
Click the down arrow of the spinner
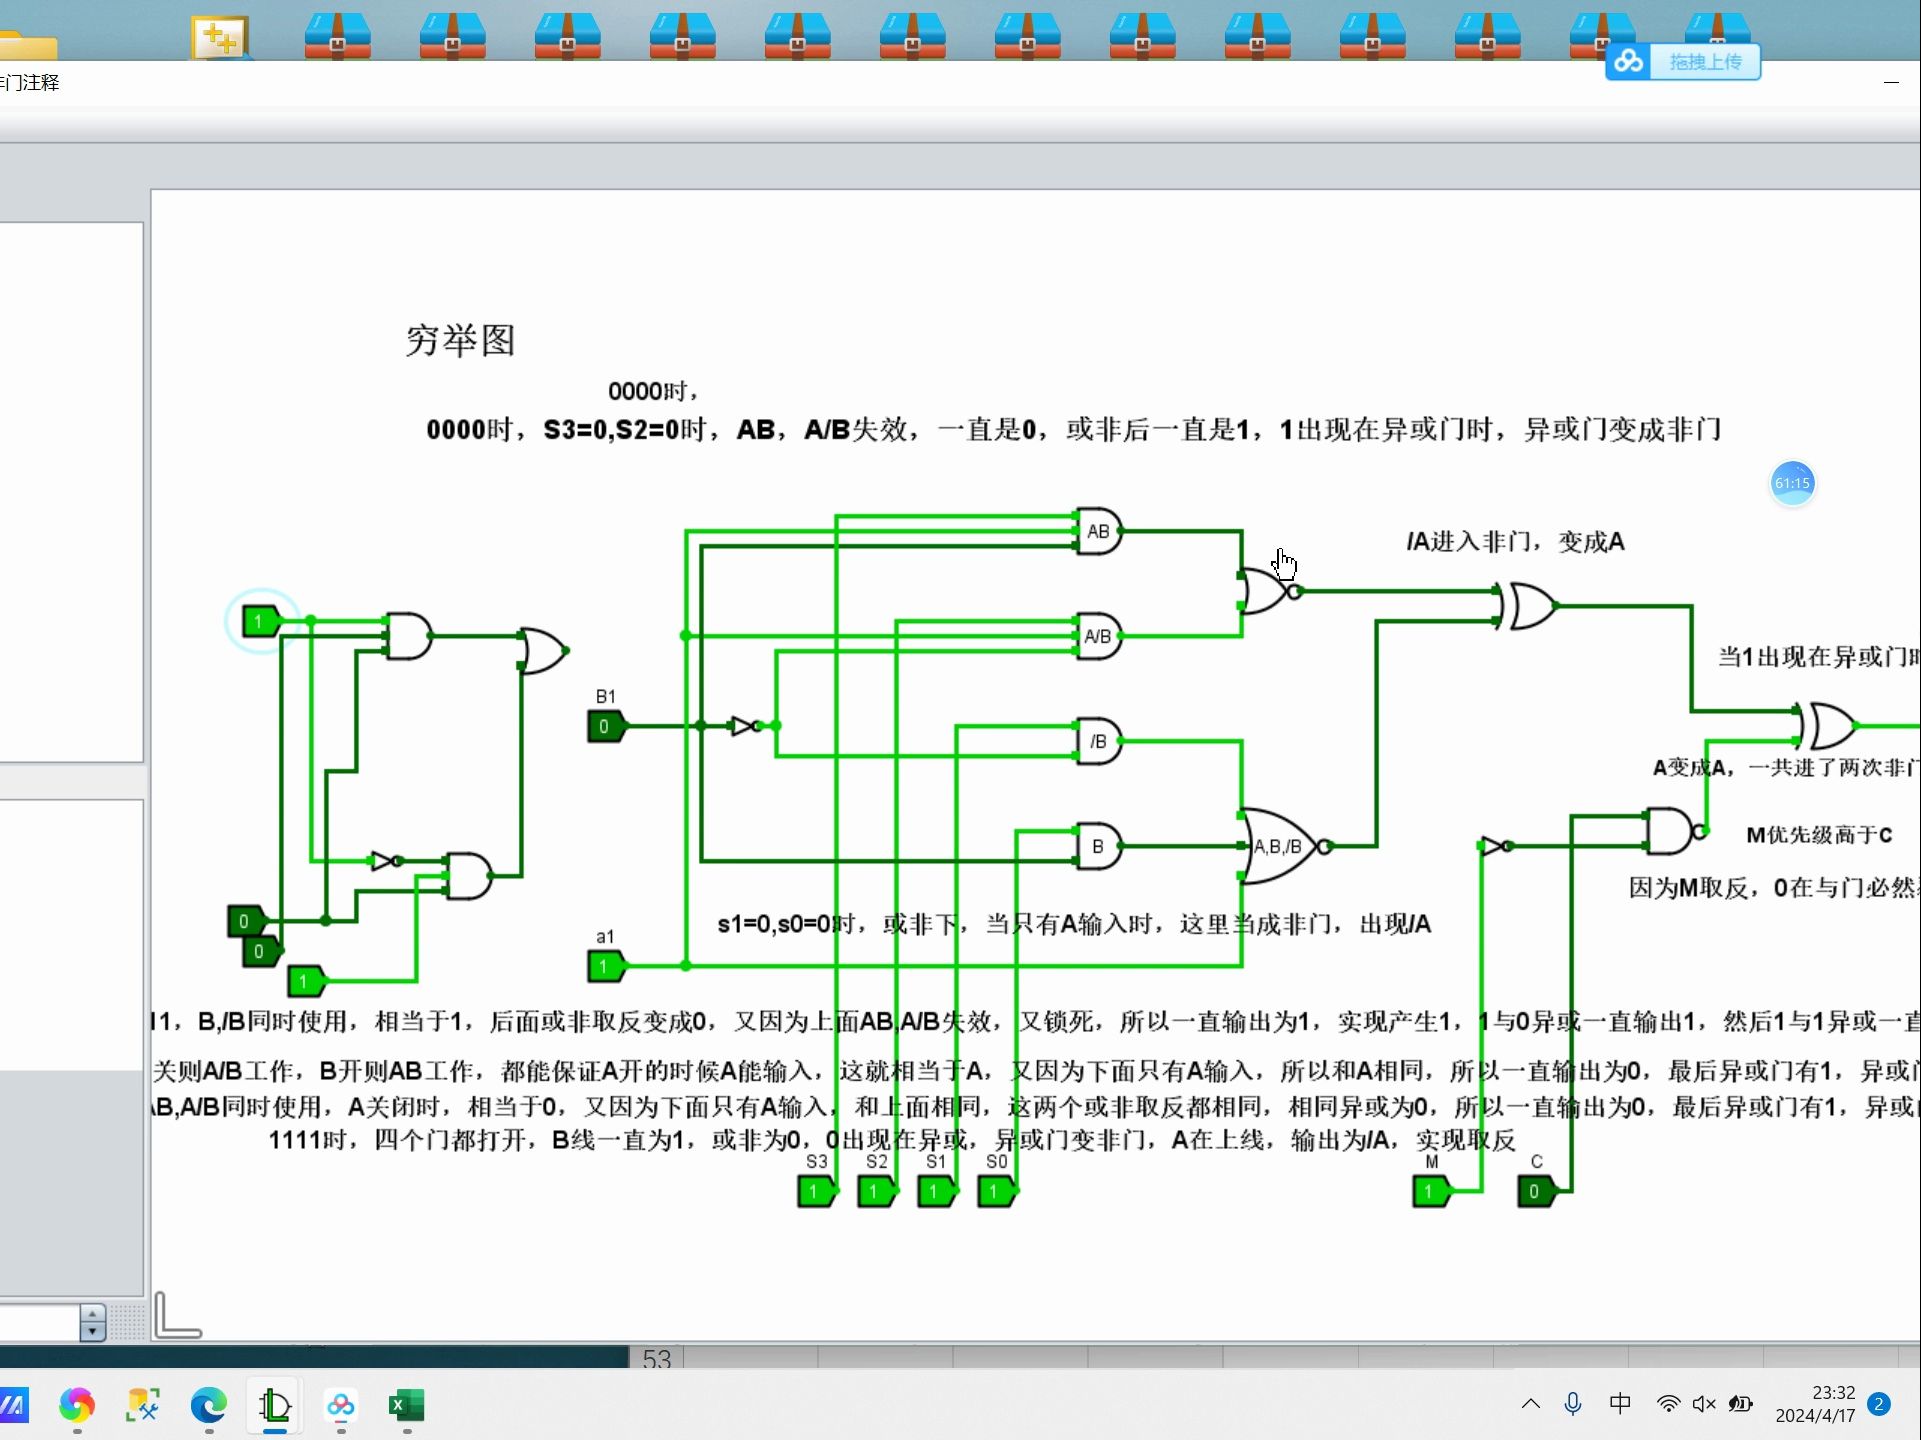pos(92,1331)
